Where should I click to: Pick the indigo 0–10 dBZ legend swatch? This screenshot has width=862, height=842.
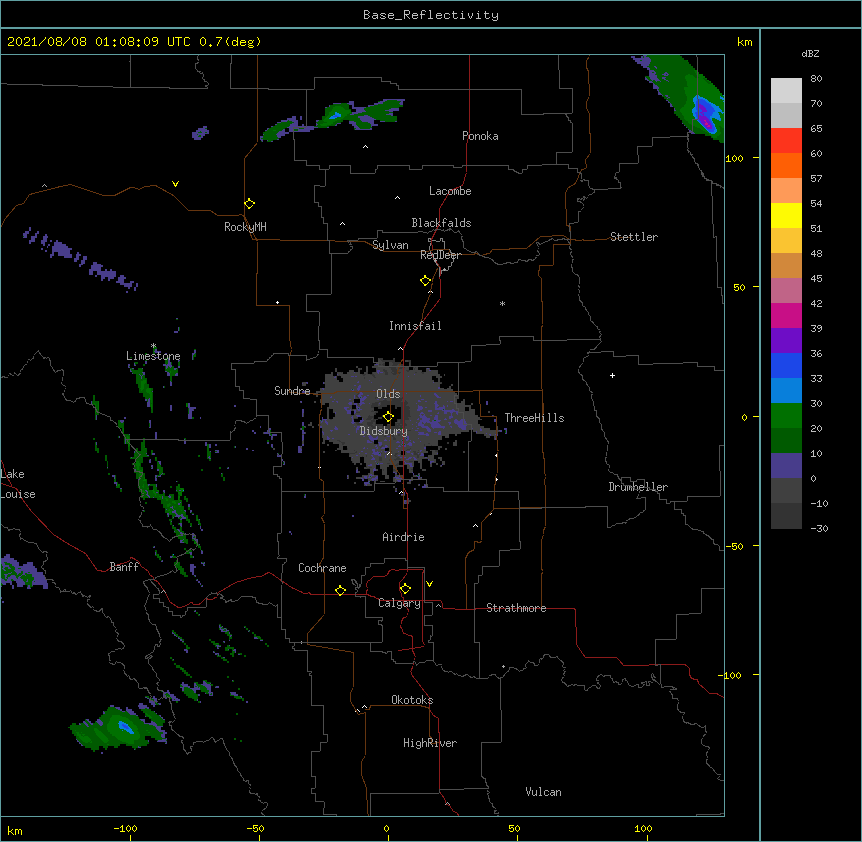pos(786,466)
